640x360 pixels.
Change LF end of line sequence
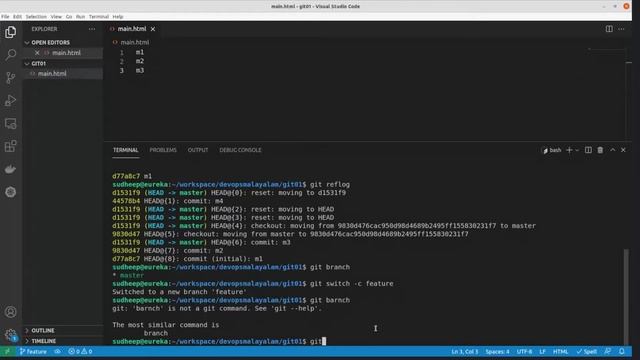tap(542, 352)
